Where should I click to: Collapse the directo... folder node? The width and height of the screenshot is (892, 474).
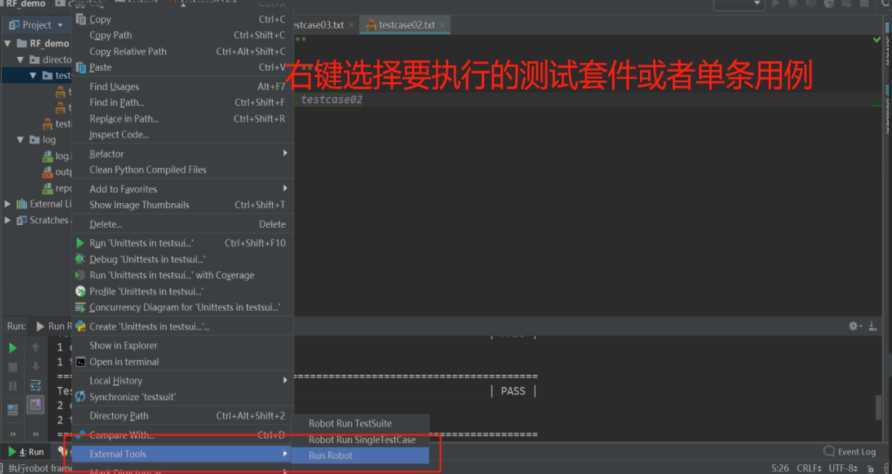click(20, 59)
